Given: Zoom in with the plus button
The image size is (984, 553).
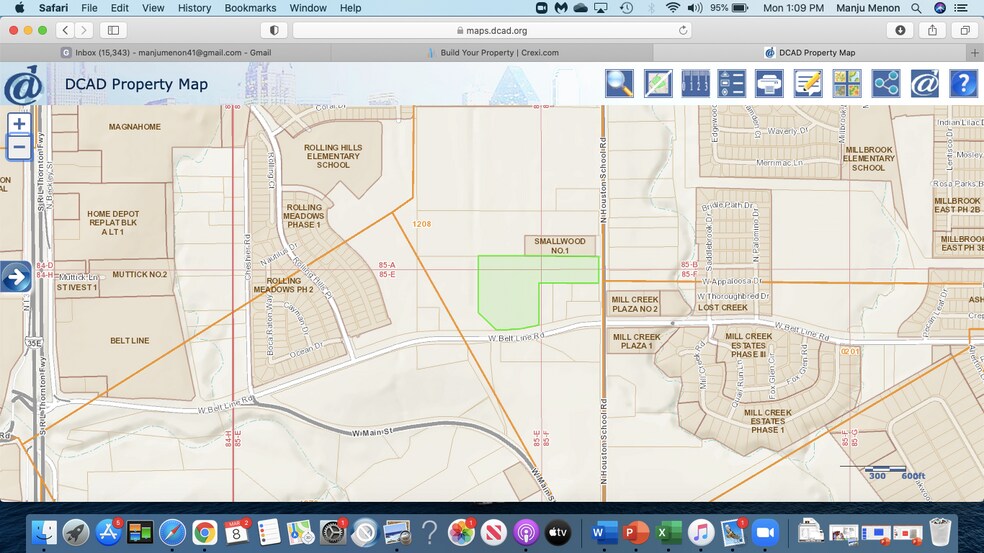Looking at the screenshot, I should tap(19, 124).
